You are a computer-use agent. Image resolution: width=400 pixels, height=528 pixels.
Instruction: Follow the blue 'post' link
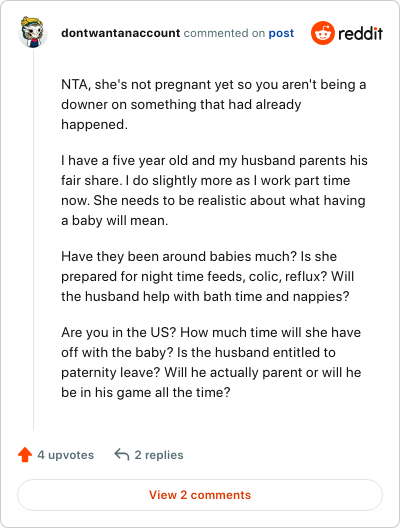coord(281,33)
